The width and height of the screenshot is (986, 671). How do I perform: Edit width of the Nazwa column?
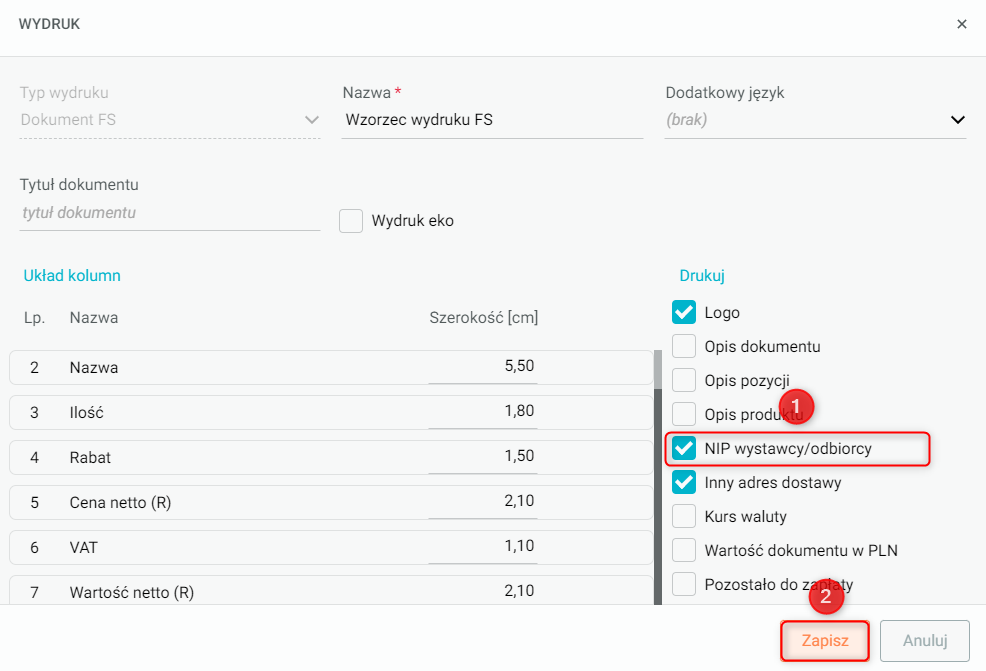(x=484, y=368)
